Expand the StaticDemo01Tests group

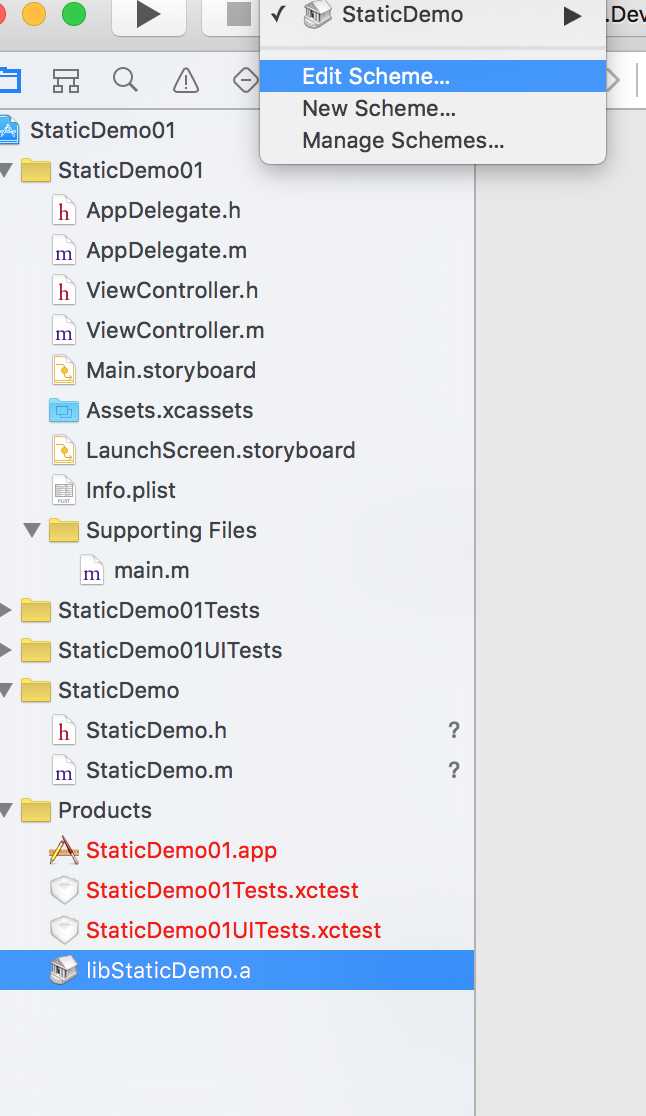[x=6, y=610]
